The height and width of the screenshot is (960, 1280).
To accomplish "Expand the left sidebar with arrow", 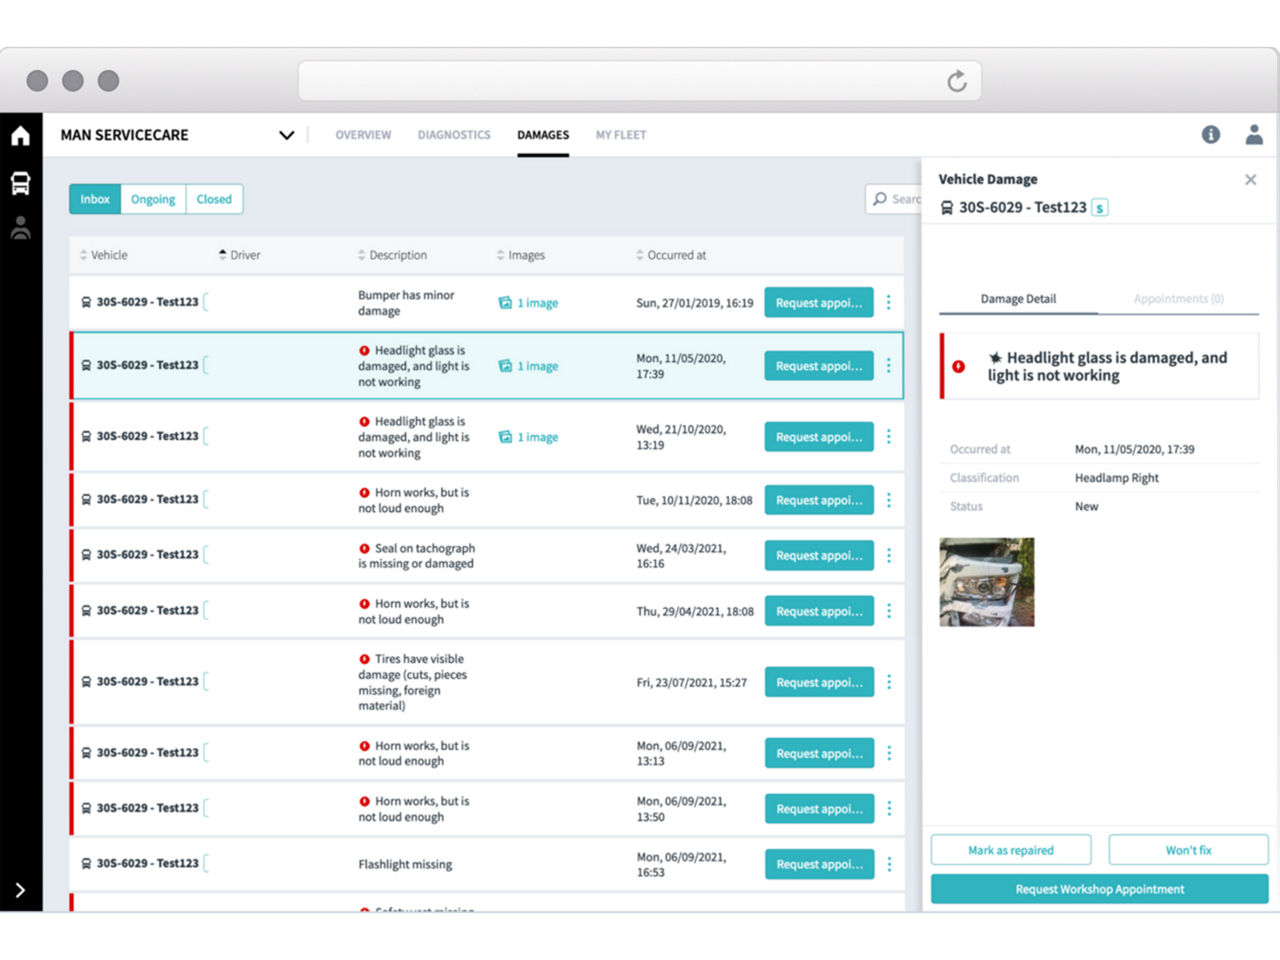I will [x=20, y=890].
